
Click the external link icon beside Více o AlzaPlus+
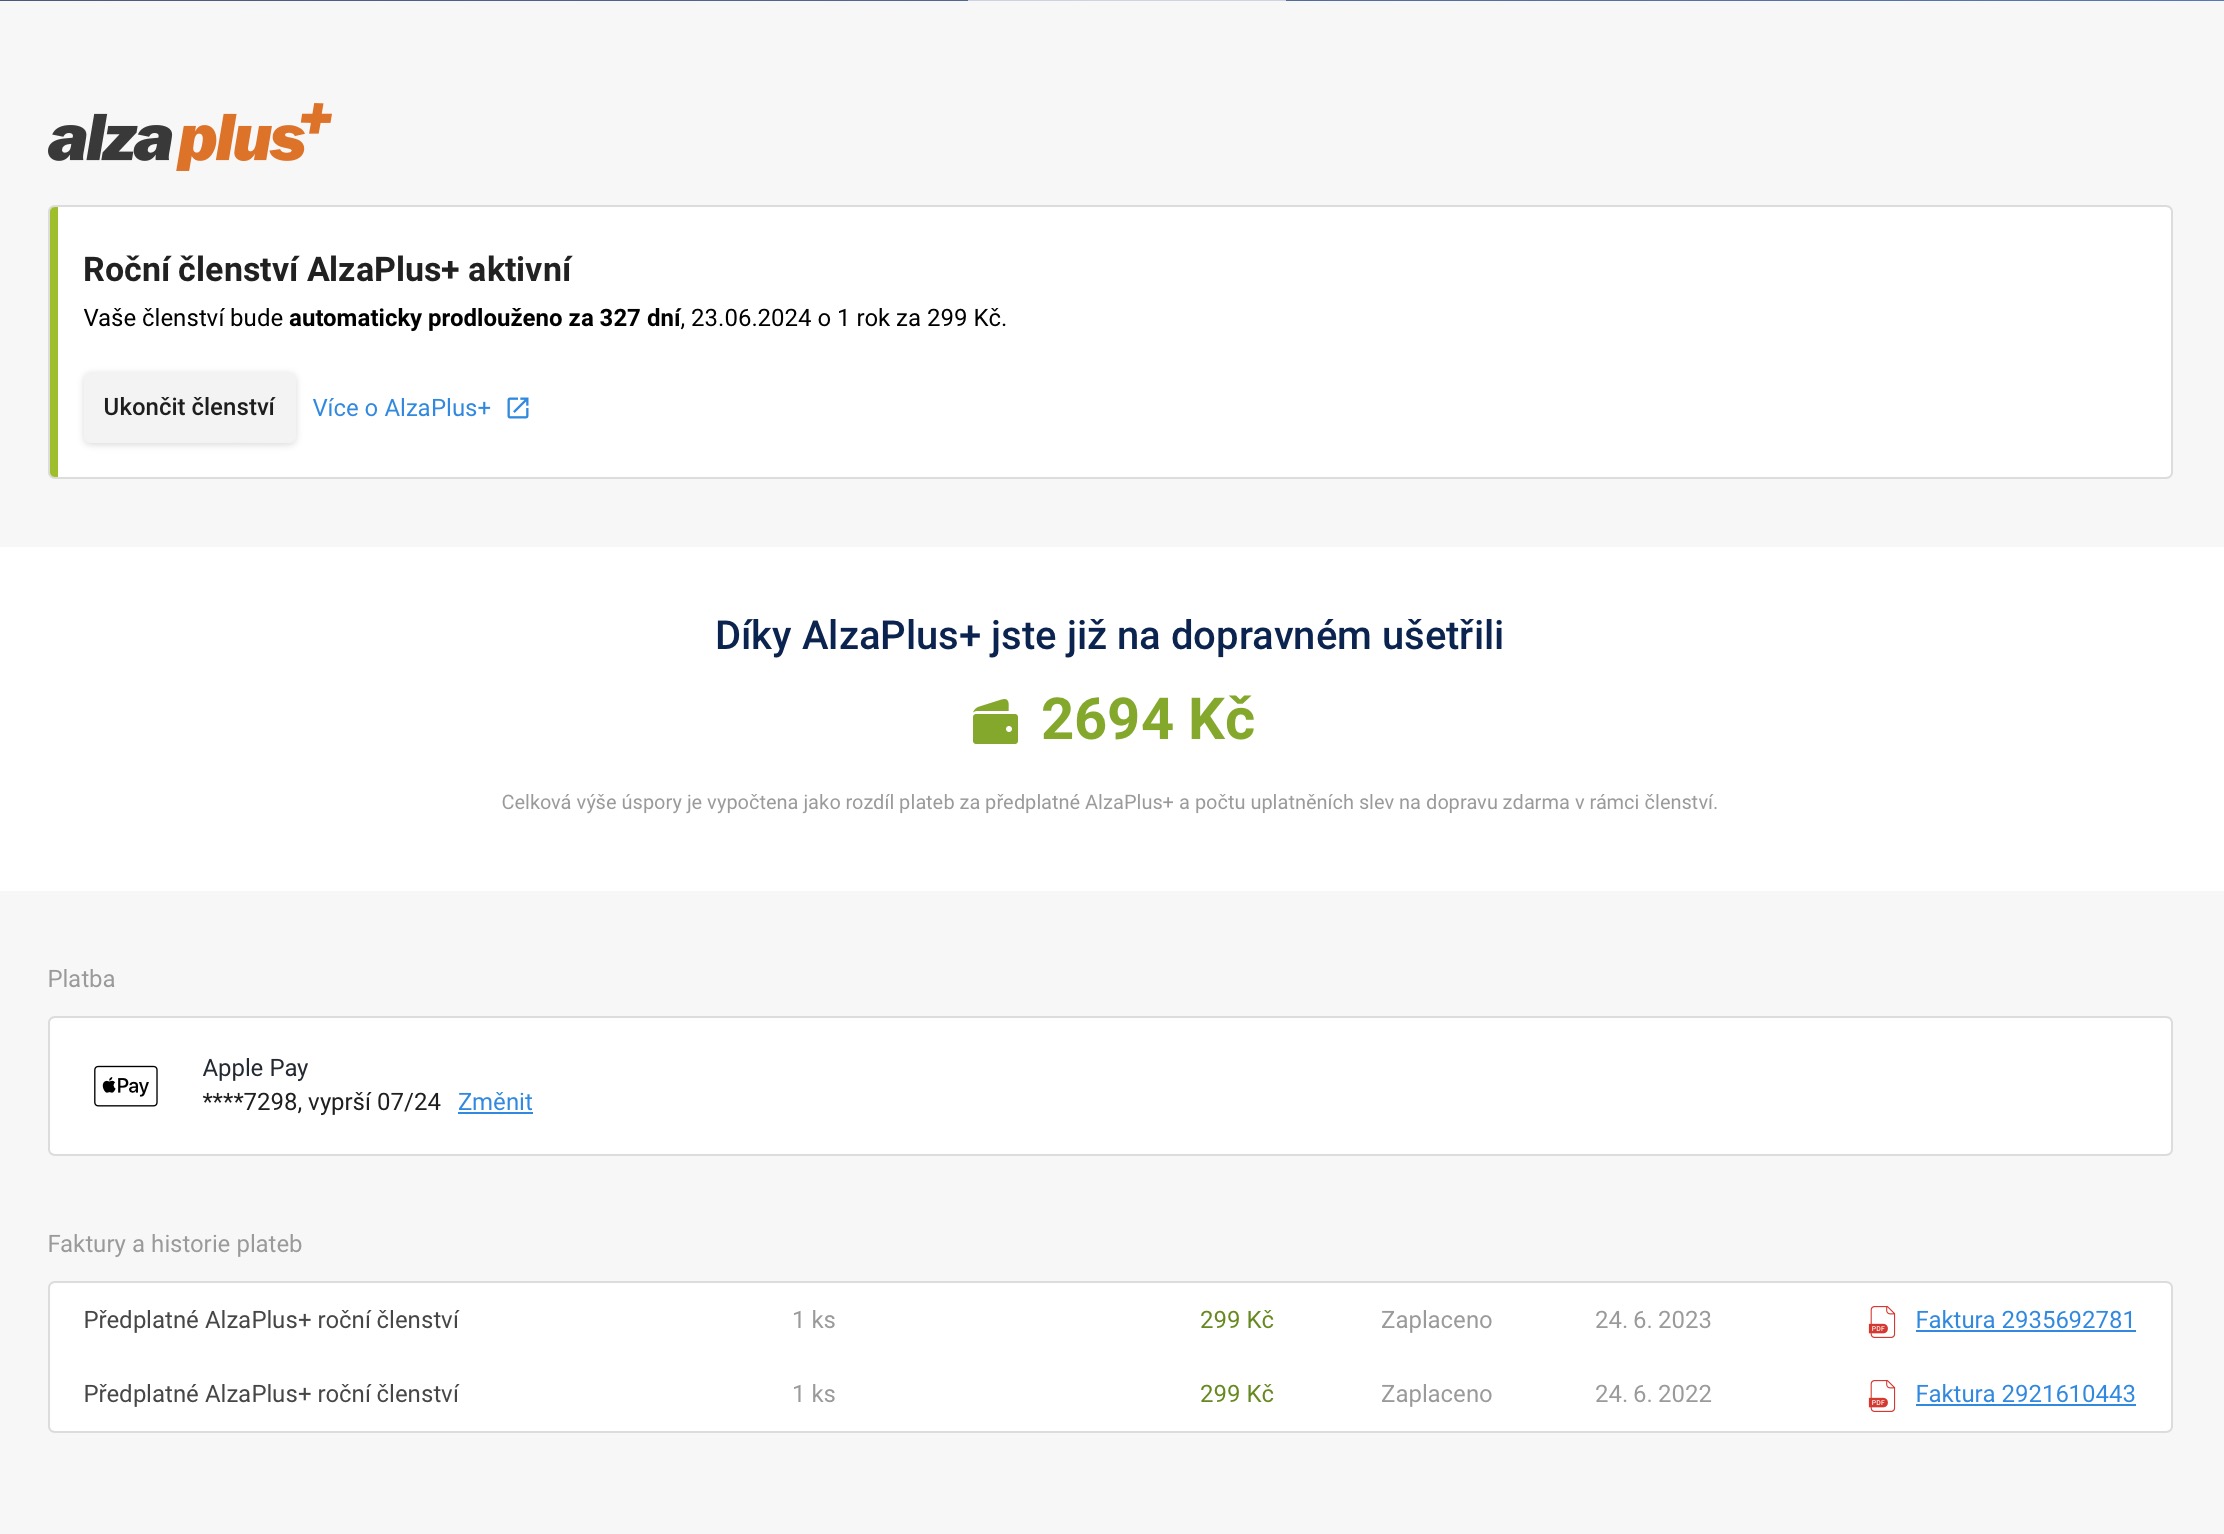(x=518, y=407)
